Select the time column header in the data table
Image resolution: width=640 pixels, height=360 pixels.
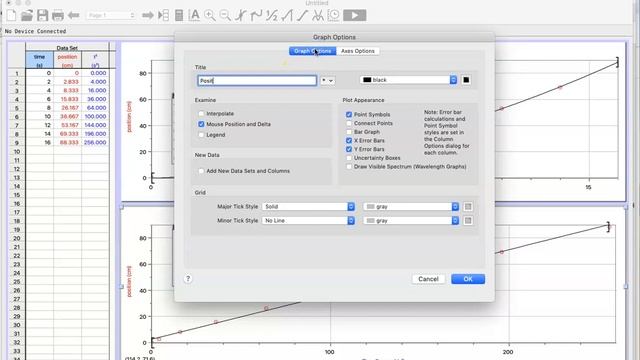pos(40,60)
